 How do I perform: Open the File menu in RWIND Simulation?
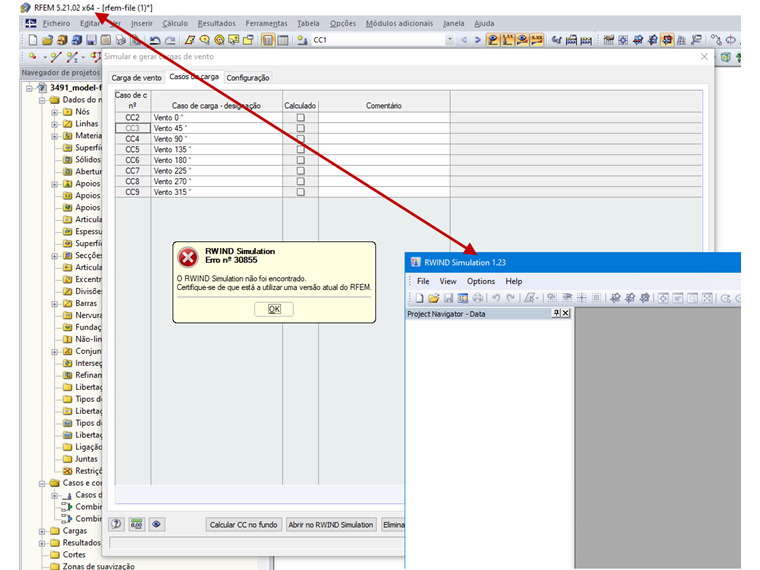point(423,281)
